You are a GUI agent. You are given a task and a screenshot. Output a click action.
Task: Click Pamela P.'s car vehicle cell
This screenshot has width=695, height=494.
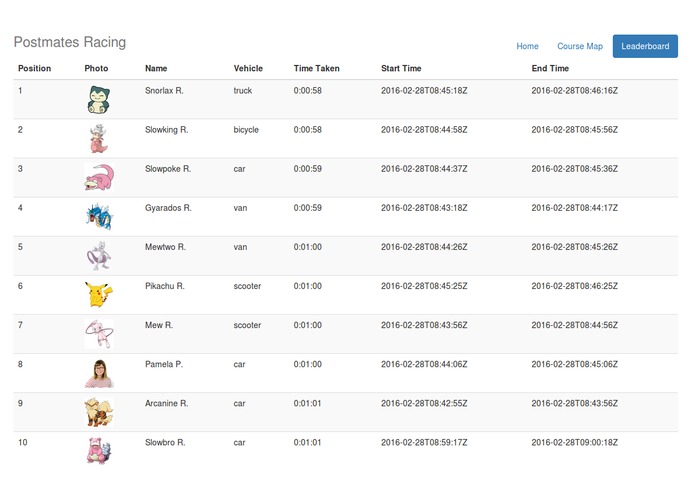pyautogui.click(x=239, y=364)
